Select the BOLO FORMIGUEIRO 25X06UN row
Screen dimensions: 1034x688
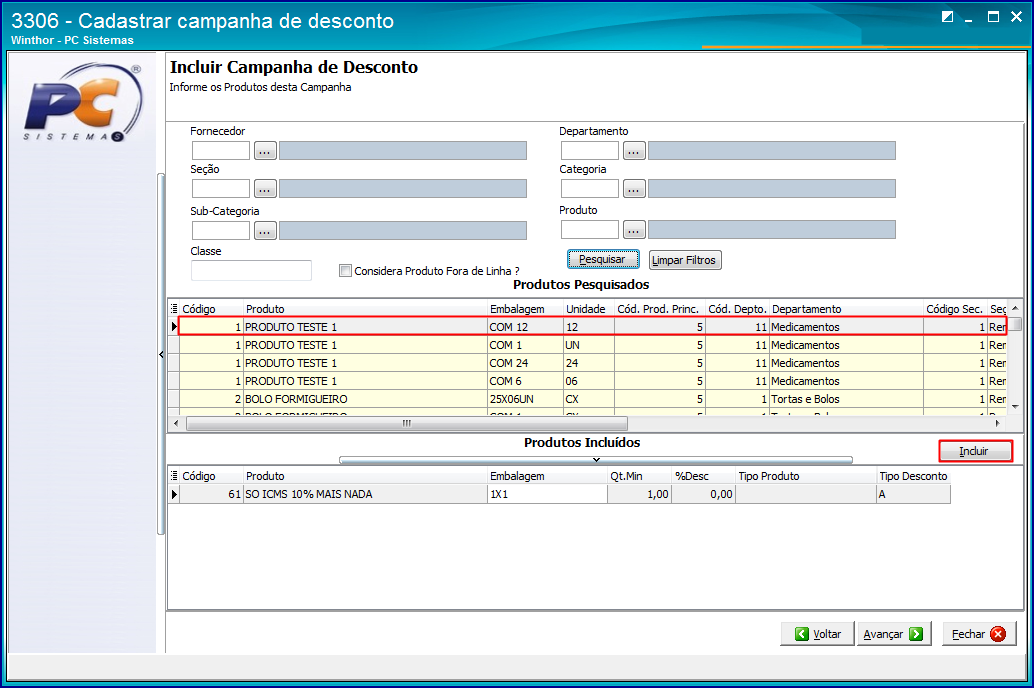pyautogui.click(x=592, y=399)
